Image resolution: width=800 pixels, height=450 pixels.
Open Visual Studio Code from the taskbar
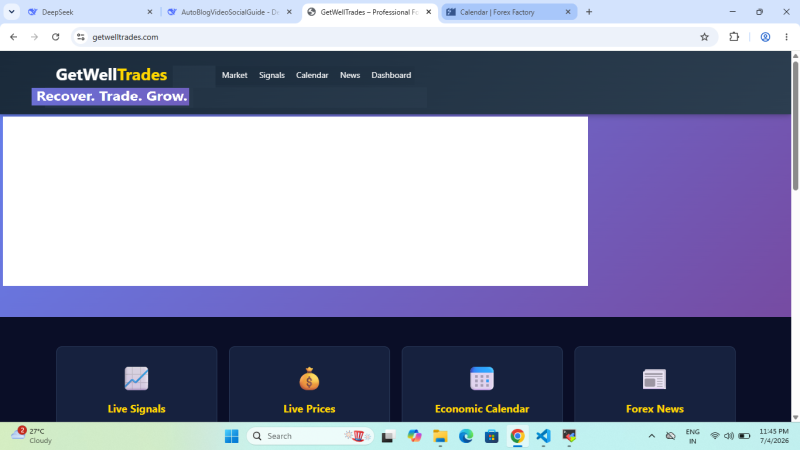click(x=543, y=436)
